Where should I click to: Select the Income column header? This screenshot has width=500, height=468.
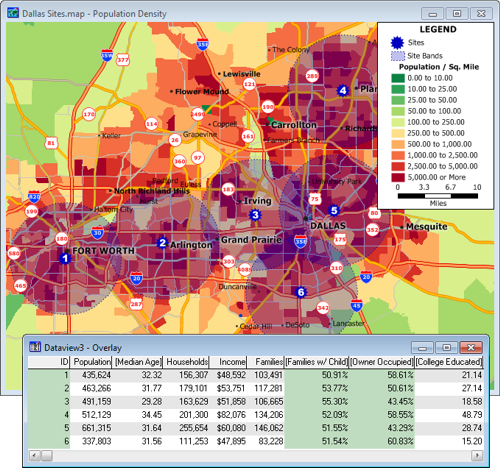(228, 362)
